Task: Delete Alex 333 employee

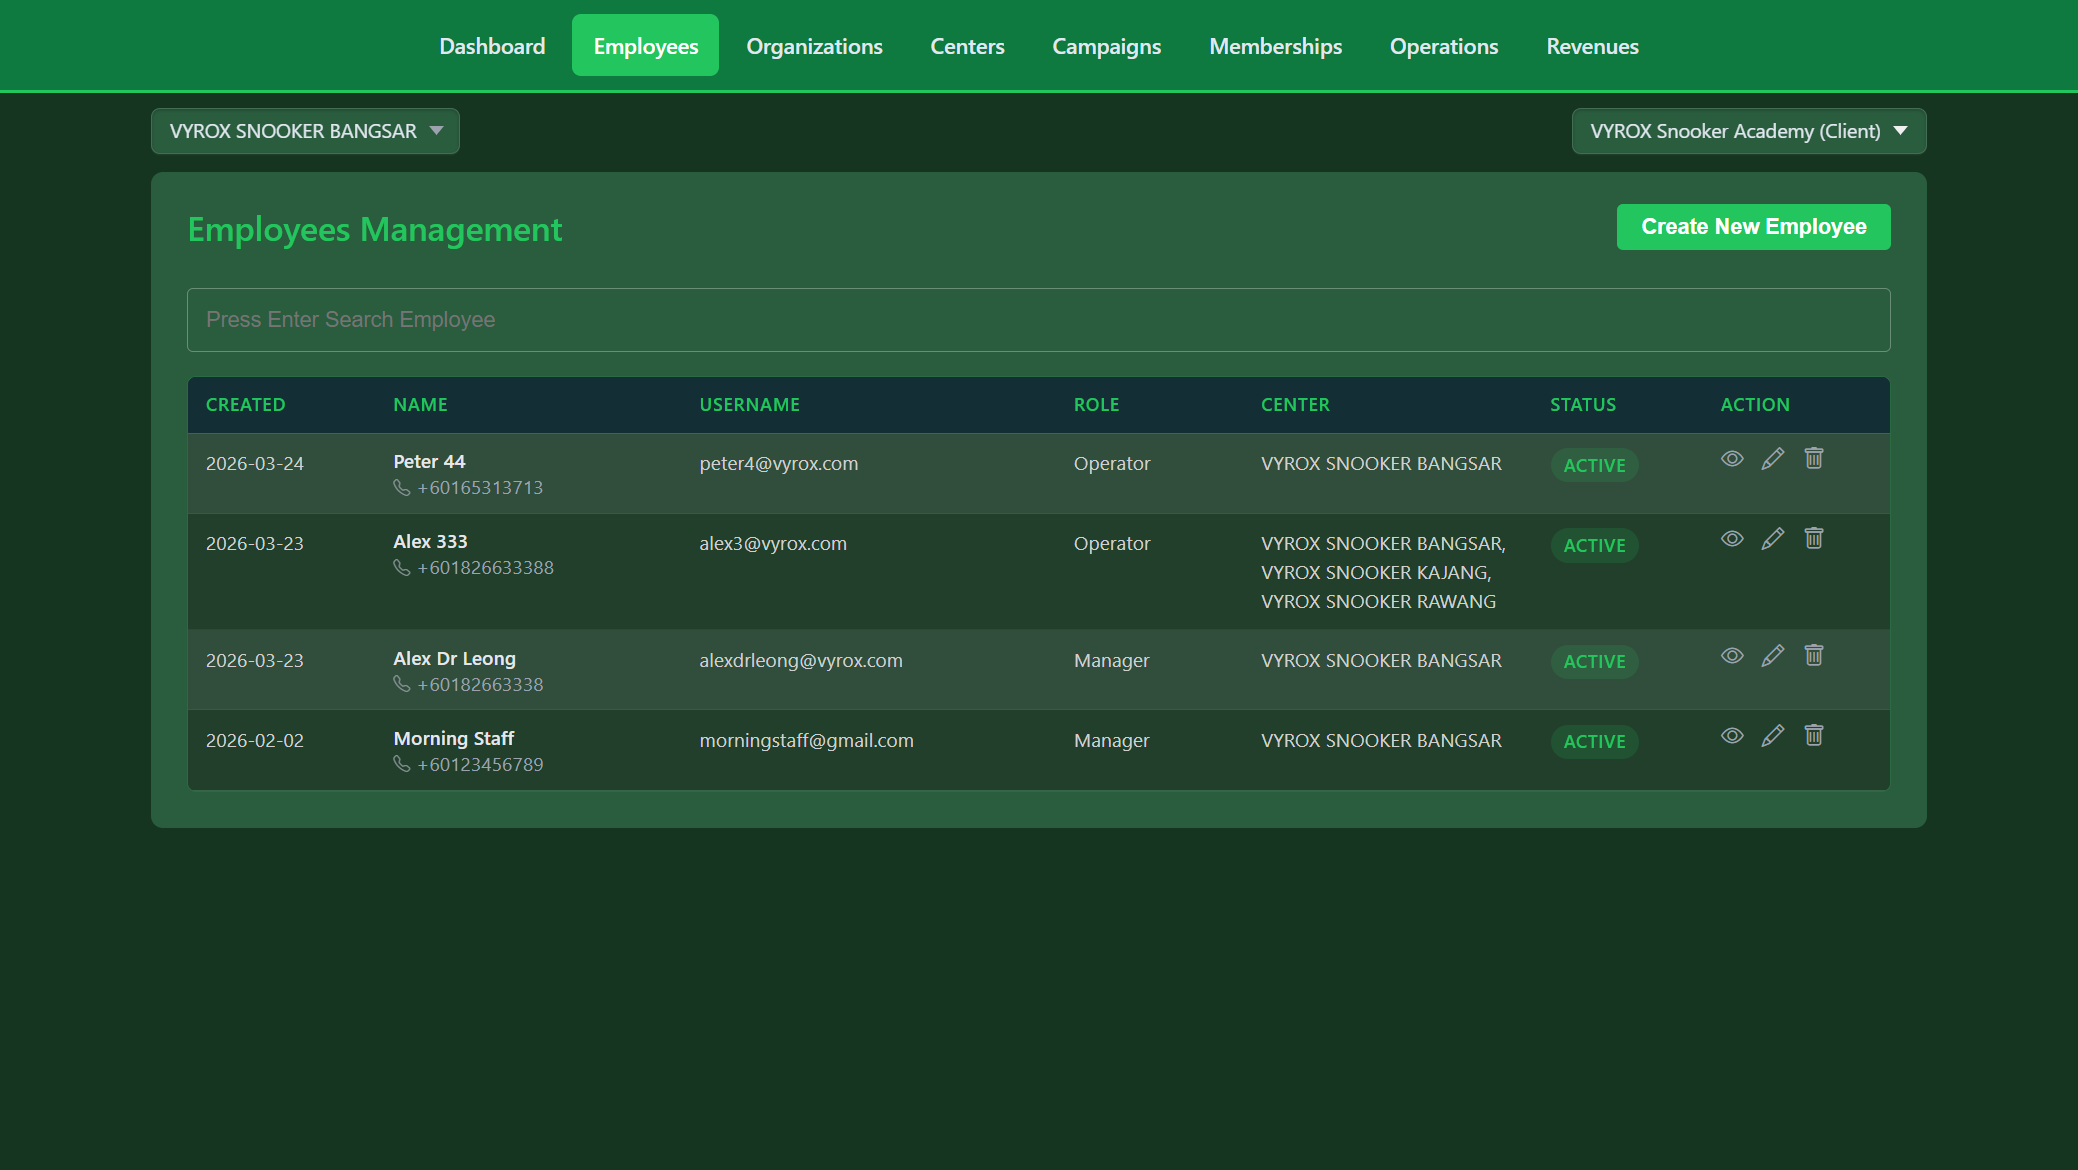Action: pos(1814,538)
